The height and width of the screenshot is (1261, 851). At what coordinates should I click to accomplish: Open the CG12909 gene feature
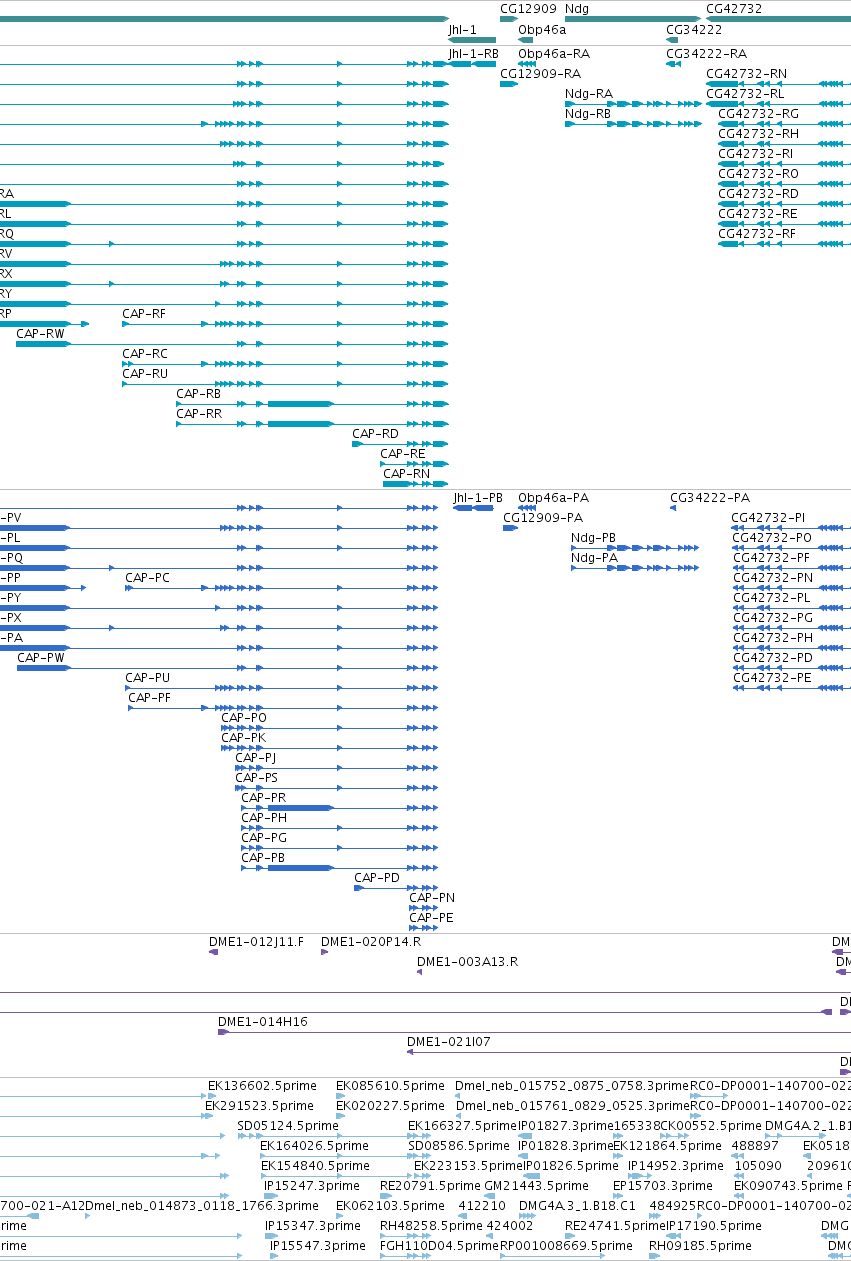pos(510,19)
